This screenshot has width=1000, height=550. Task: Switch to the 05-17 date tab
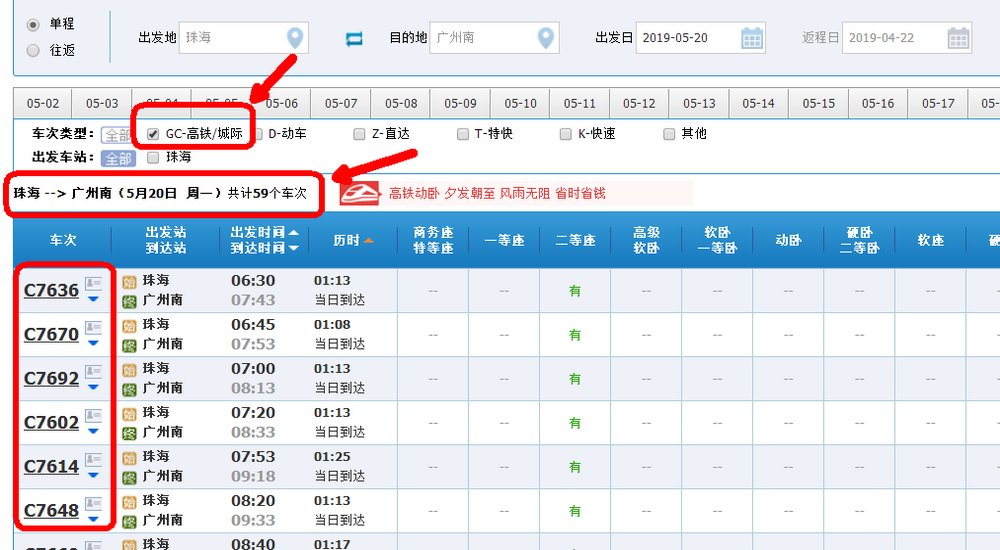[x=938, y=103]
